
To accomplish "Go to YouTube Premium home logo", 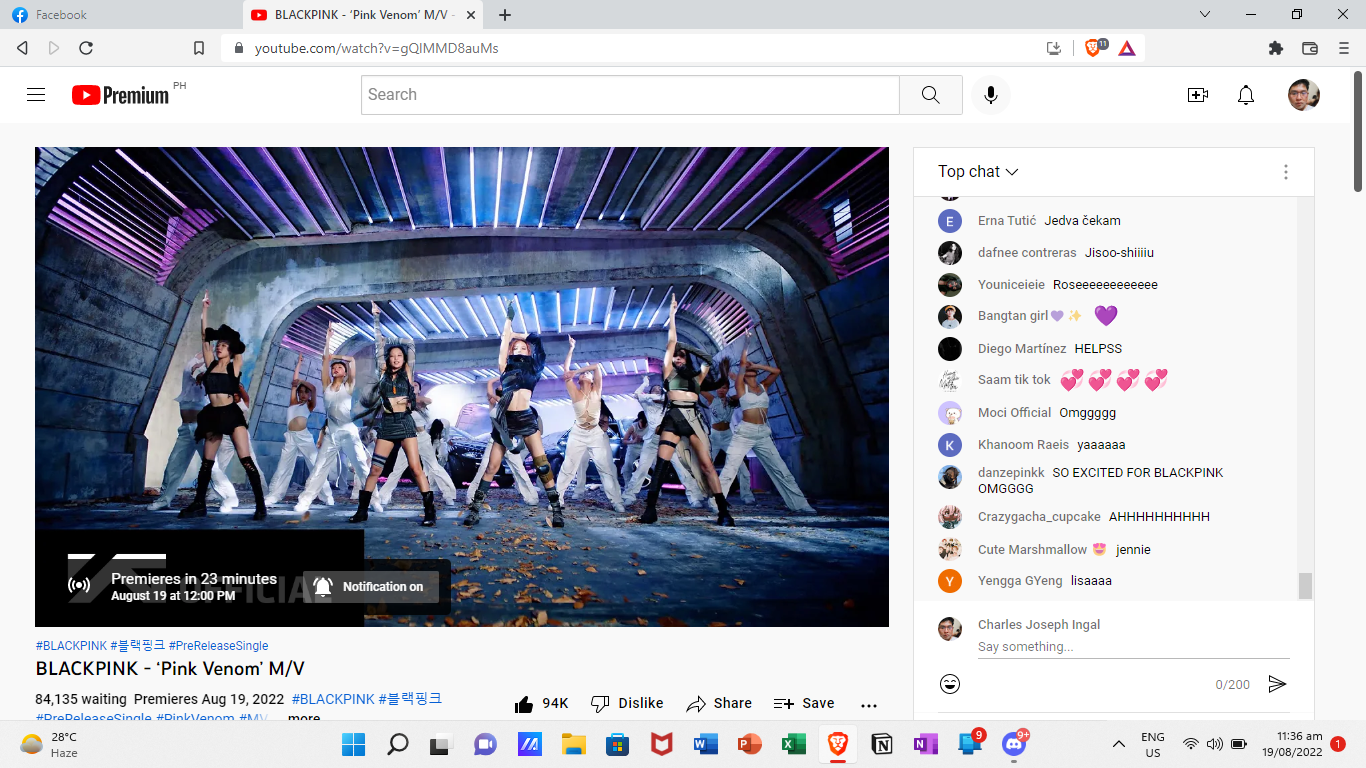I will 121,95.
